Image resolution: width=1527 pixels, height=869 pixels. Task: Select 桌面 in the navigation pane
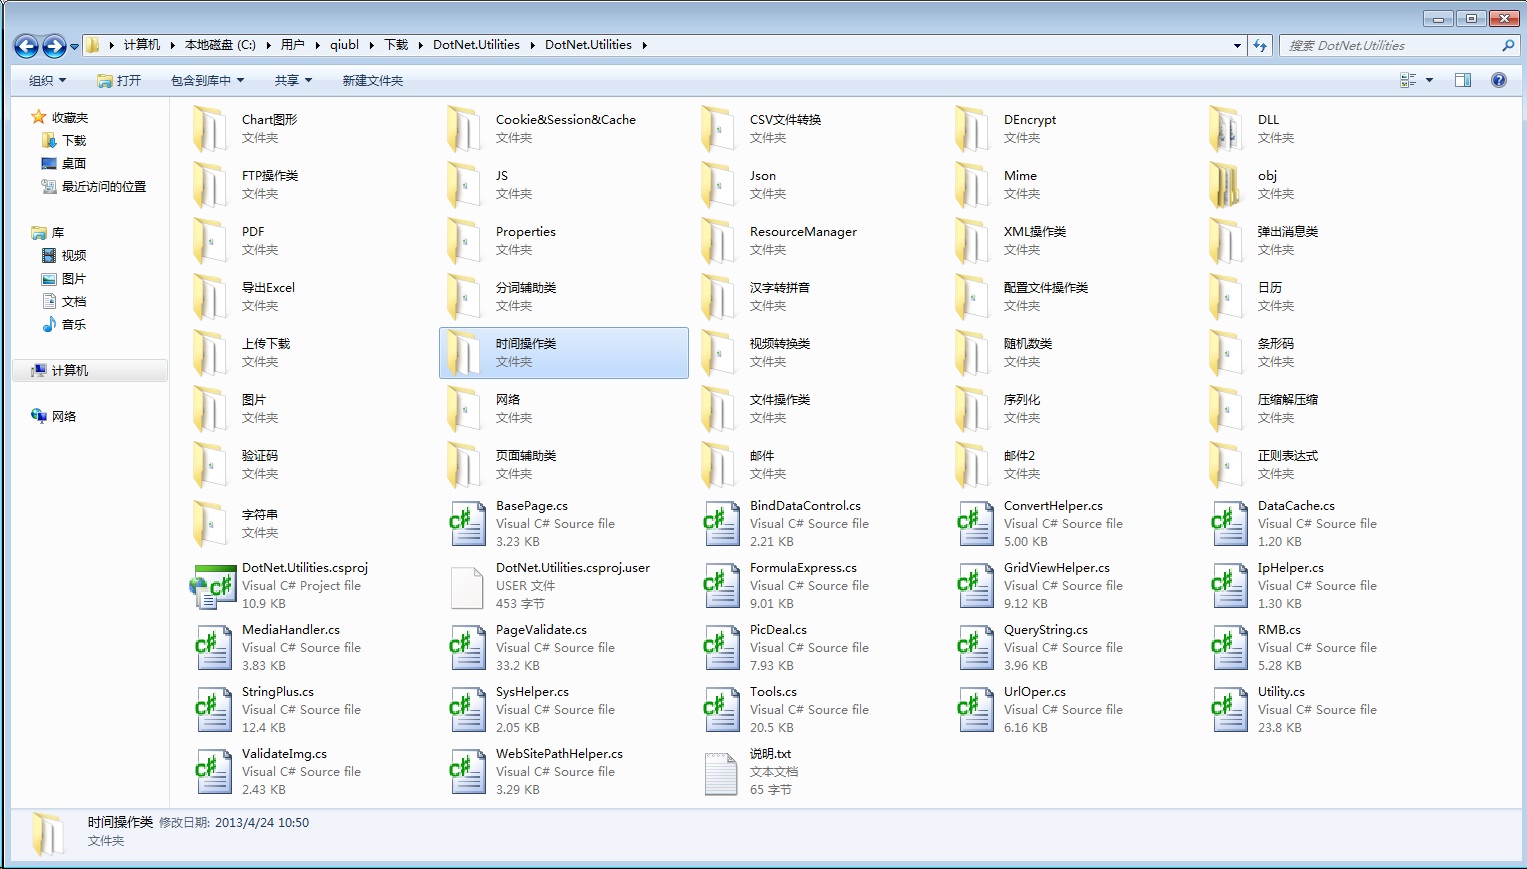(73, 163)
